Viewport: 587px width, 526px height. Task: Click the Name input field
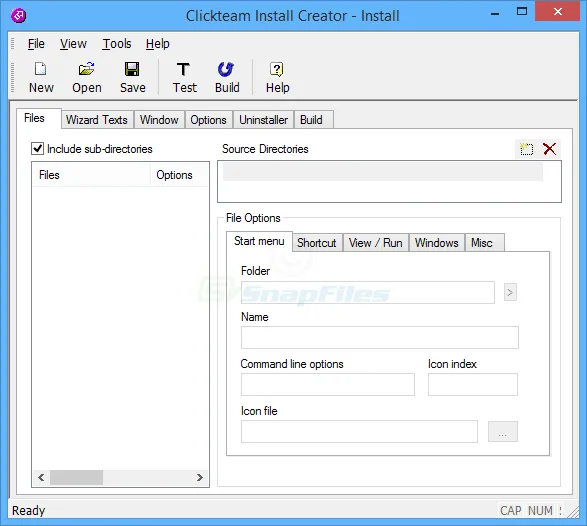coord(380,337)
